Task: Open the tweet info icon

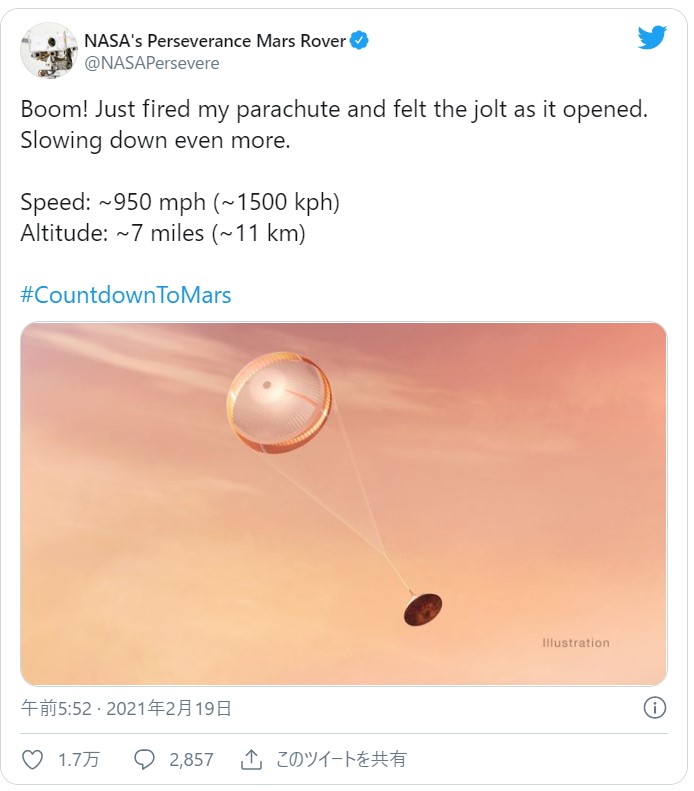Action: [654, 708]
